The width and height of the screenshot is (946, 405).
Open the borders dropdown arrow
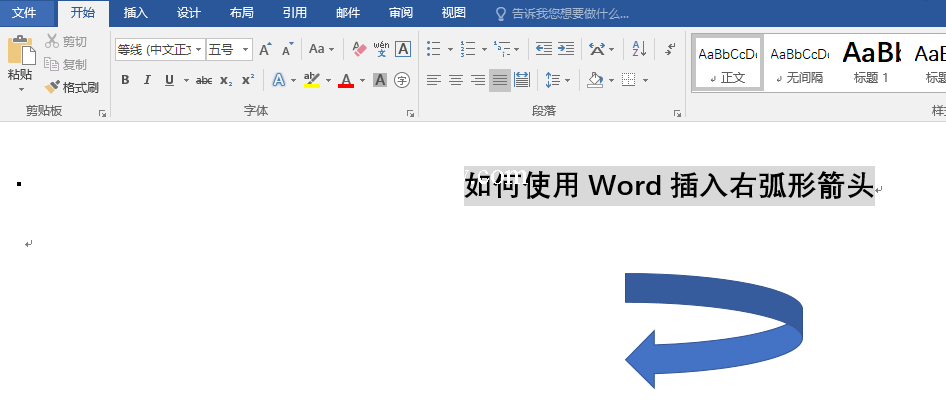646,80
